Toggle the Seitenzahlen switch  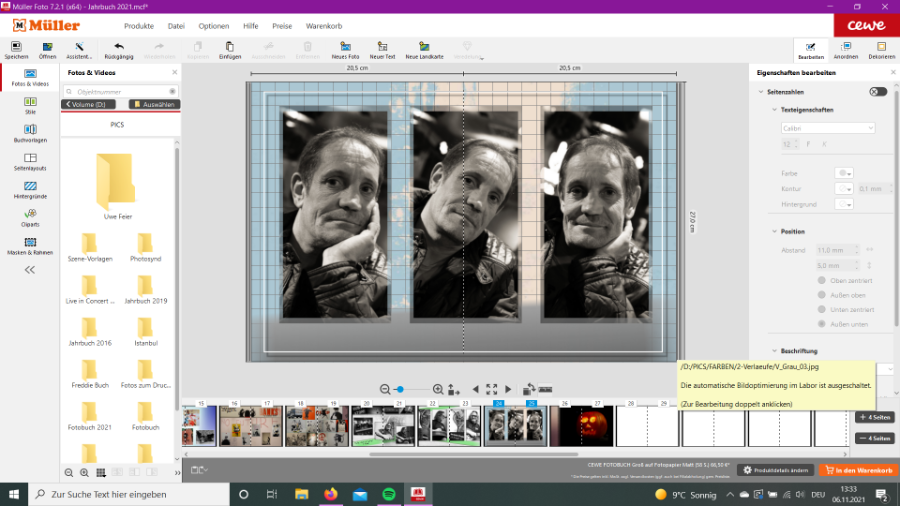[877, 92]
